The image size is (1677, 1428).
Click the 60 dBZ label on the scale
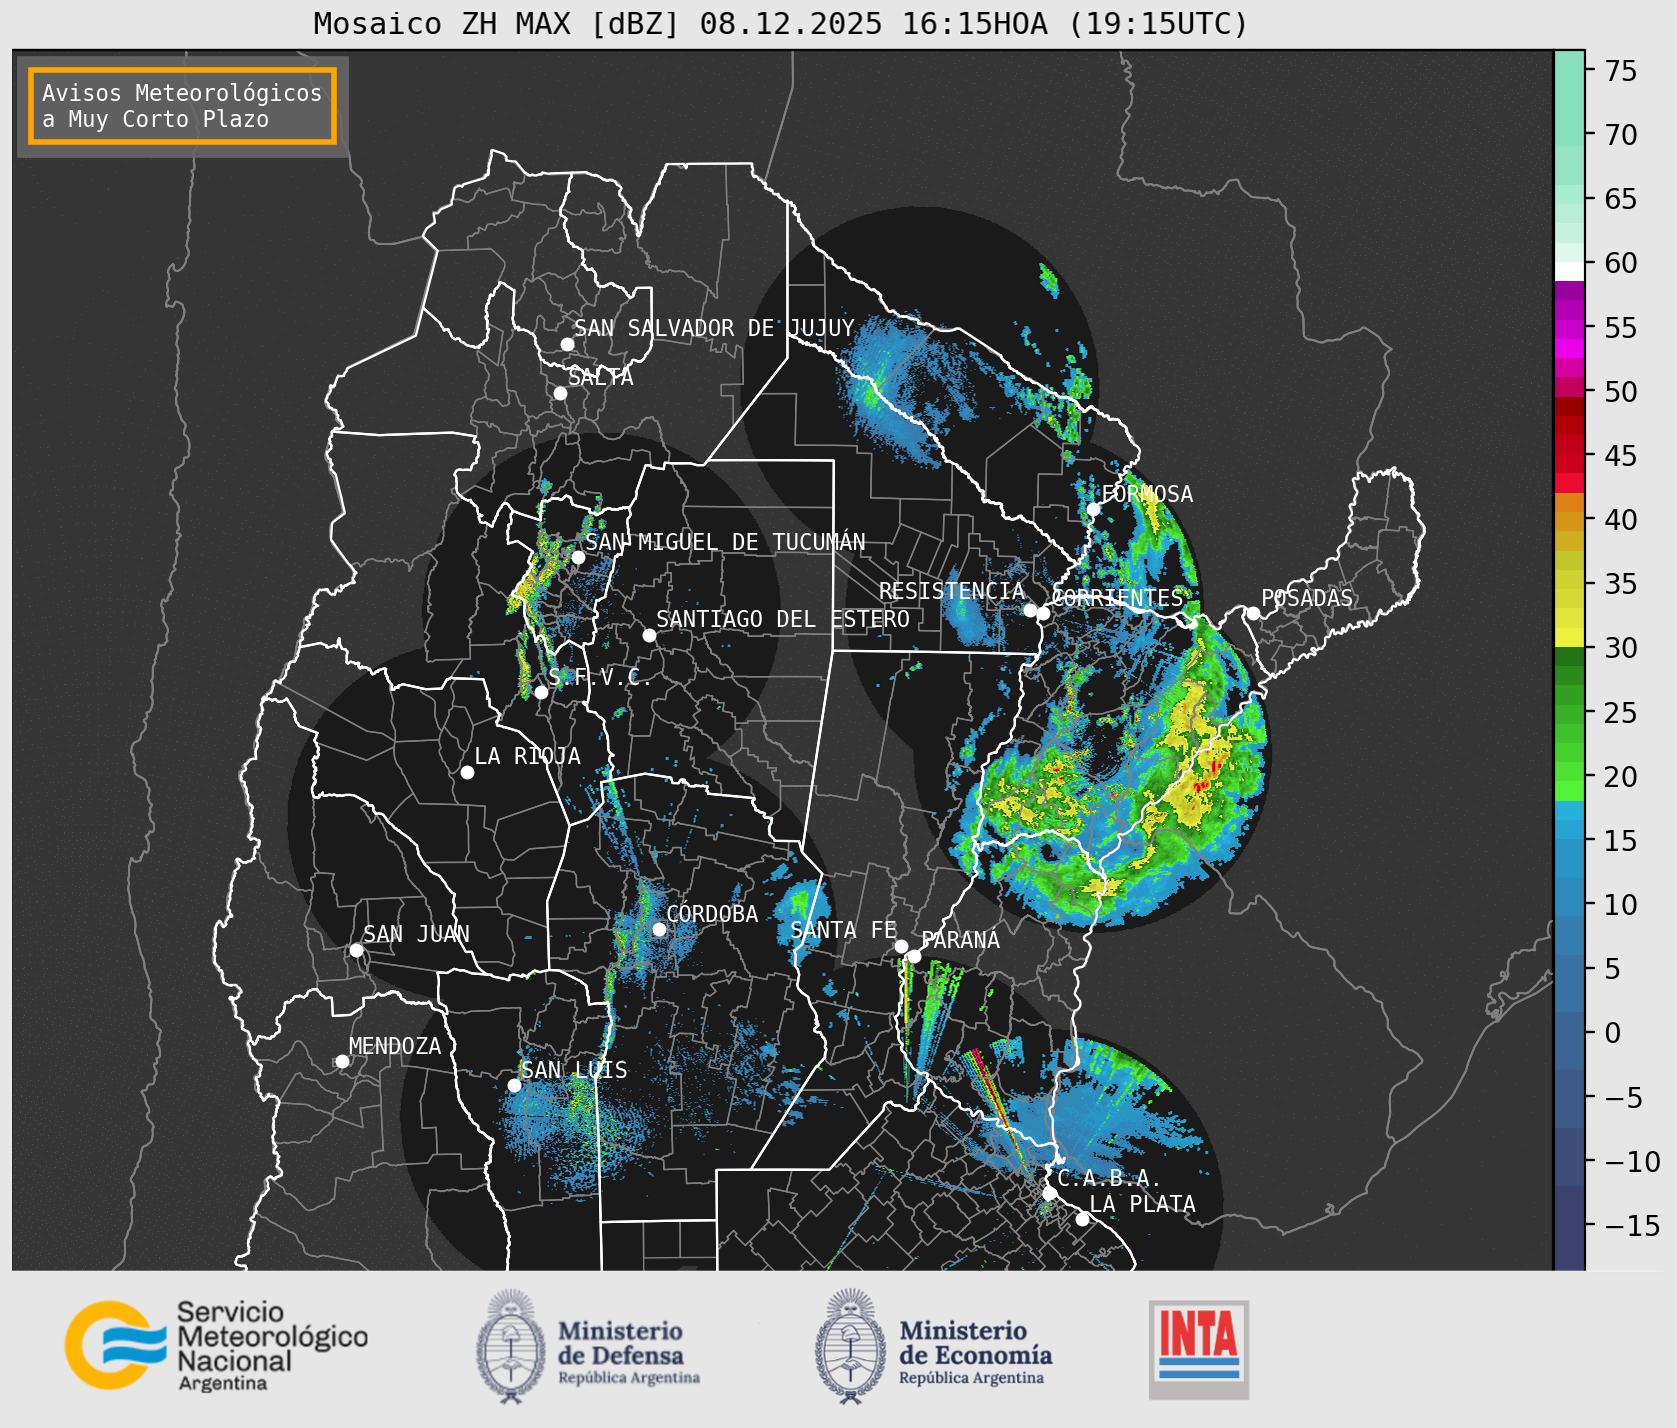pos(1621,263)
